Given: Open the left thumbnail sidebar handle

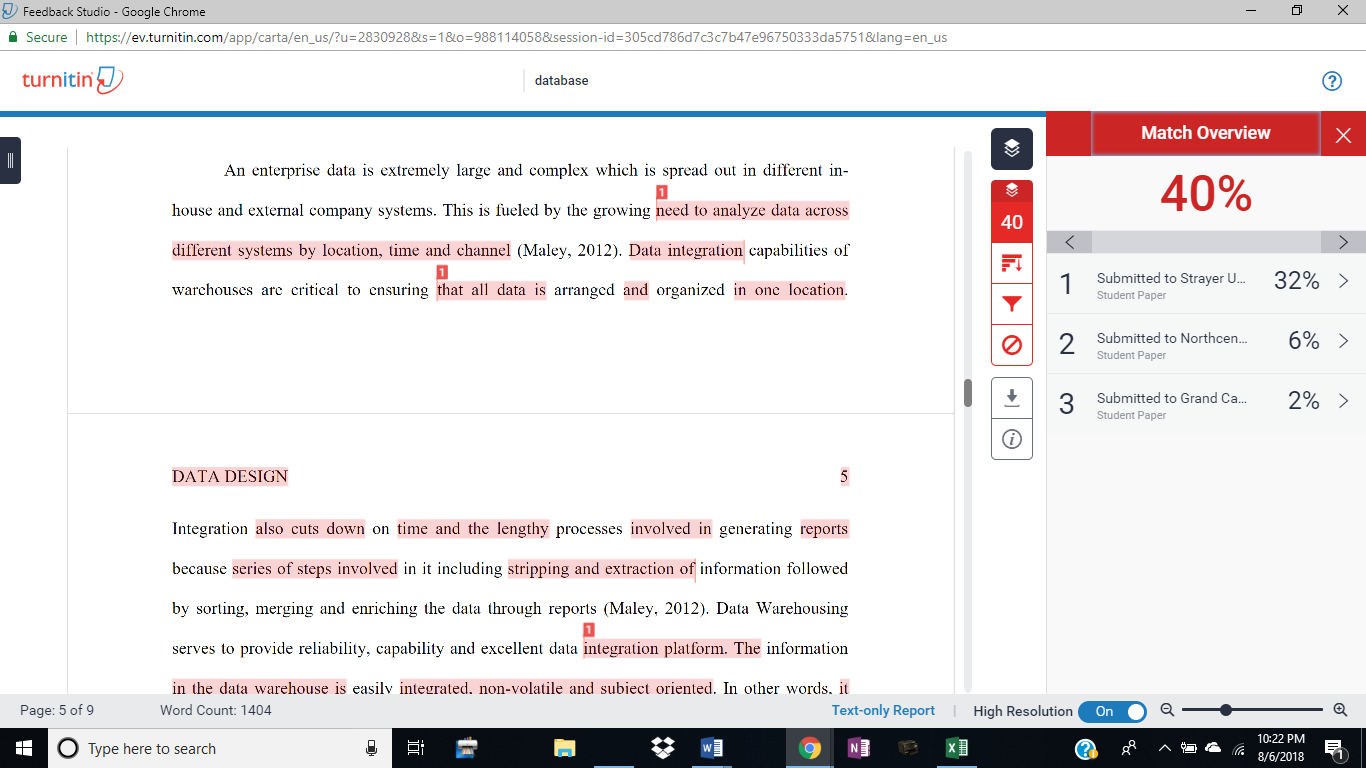Looking at the screenshot, I should click(10, 160).
